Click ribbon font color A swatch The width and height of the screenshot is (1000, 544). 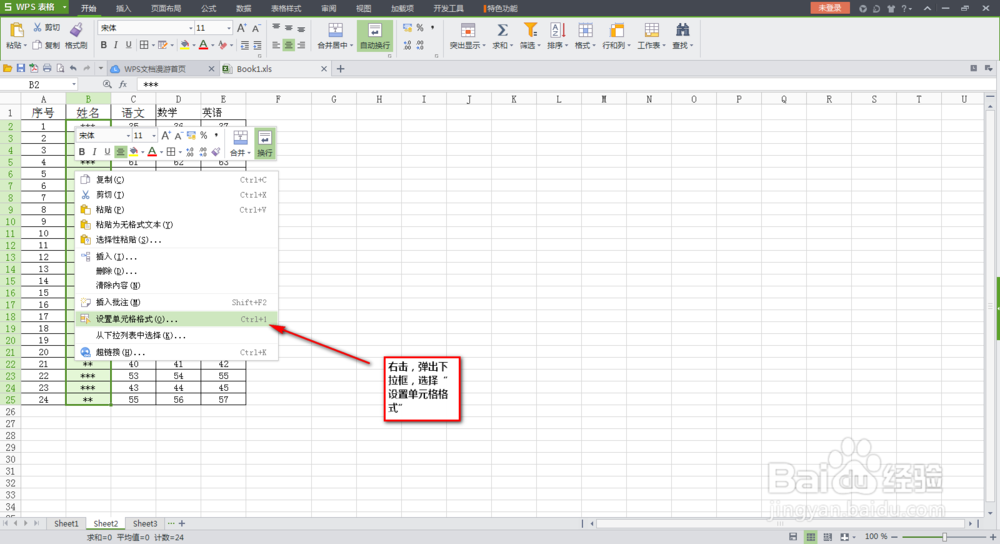(x=203, y=45)
